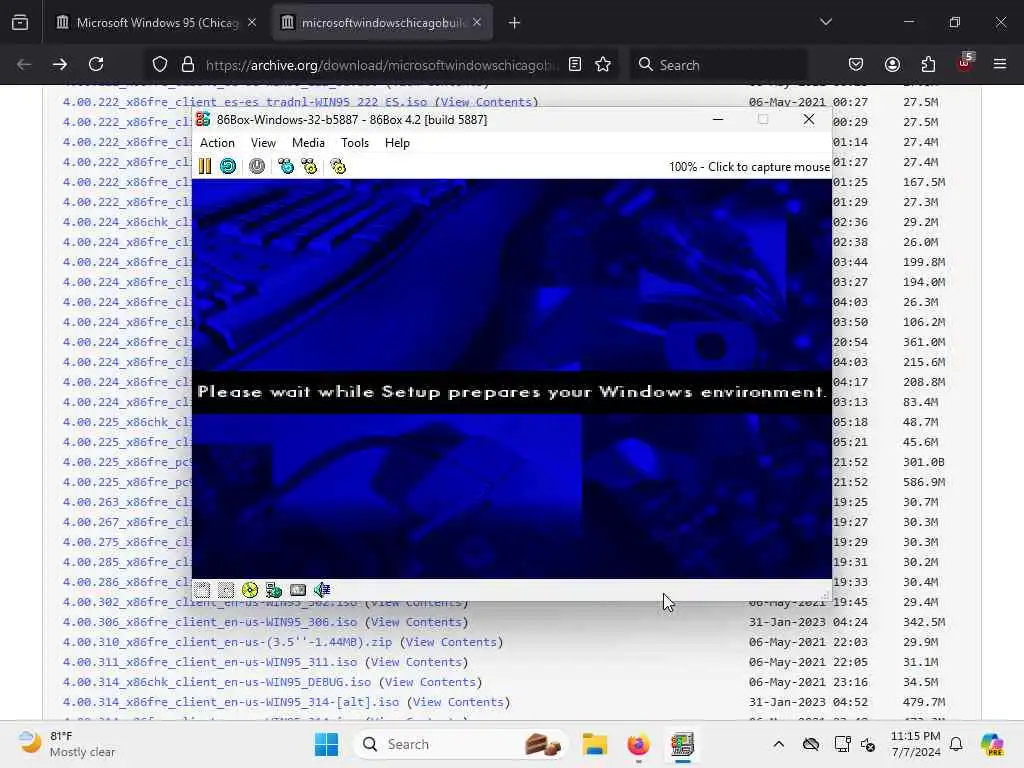Click the 342.5M size text
The height and width of the screenshot is (768, 1024).
pyautogui.click(x=924, y=622)
